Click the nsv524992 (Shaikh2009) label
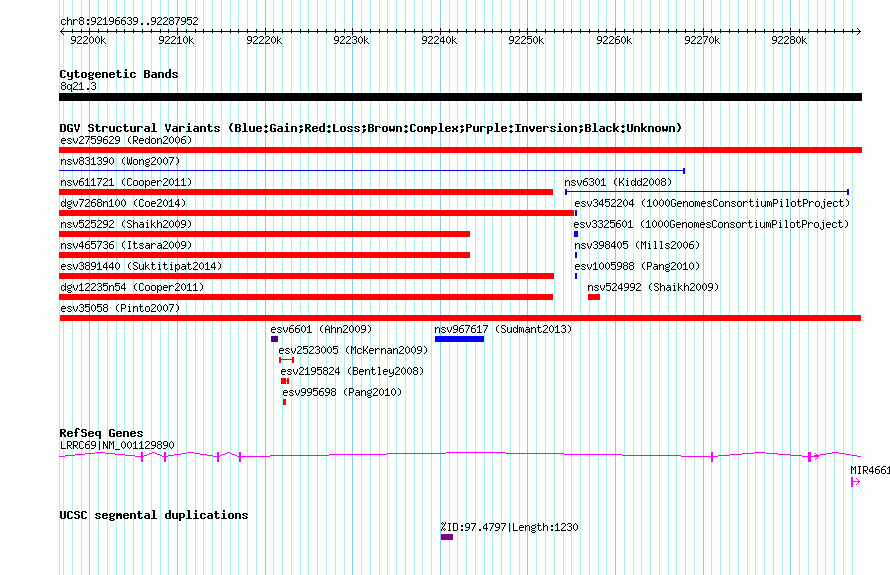The width and height of the screenshot is (890, 575). (x=653, y=287)
